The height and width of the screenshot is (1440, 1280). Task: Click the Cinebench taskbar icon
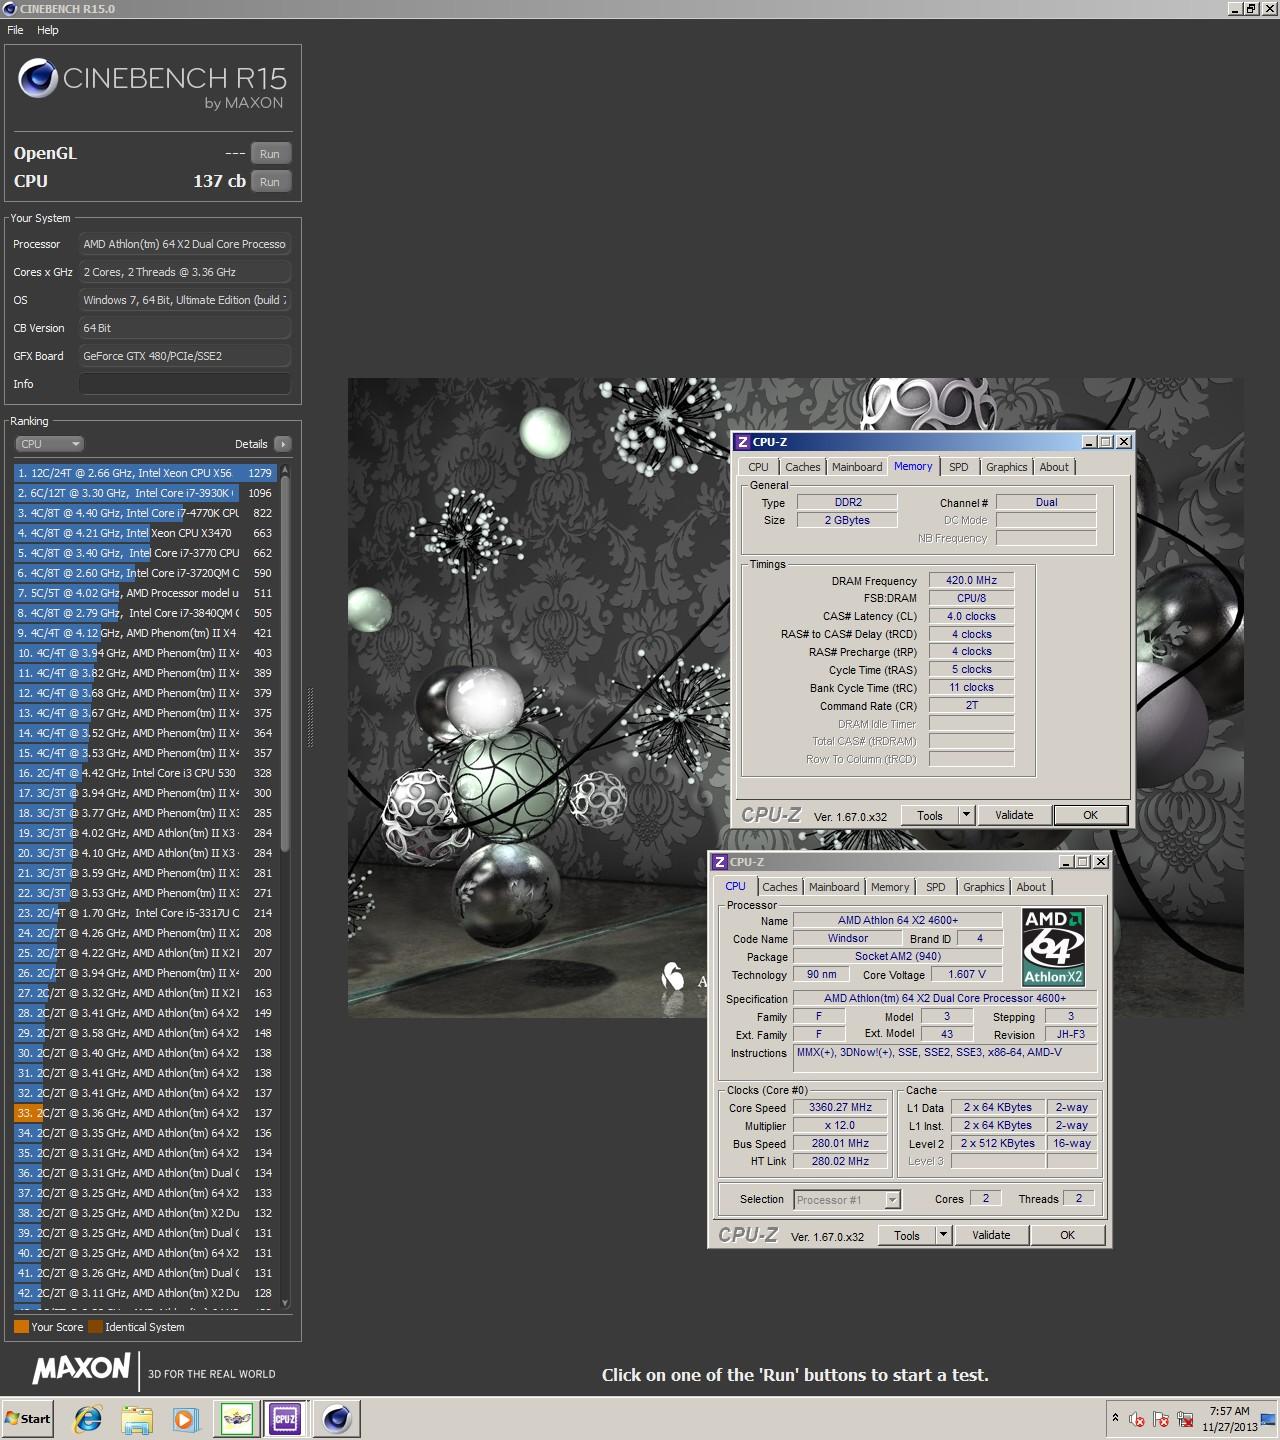point(337,1418)
